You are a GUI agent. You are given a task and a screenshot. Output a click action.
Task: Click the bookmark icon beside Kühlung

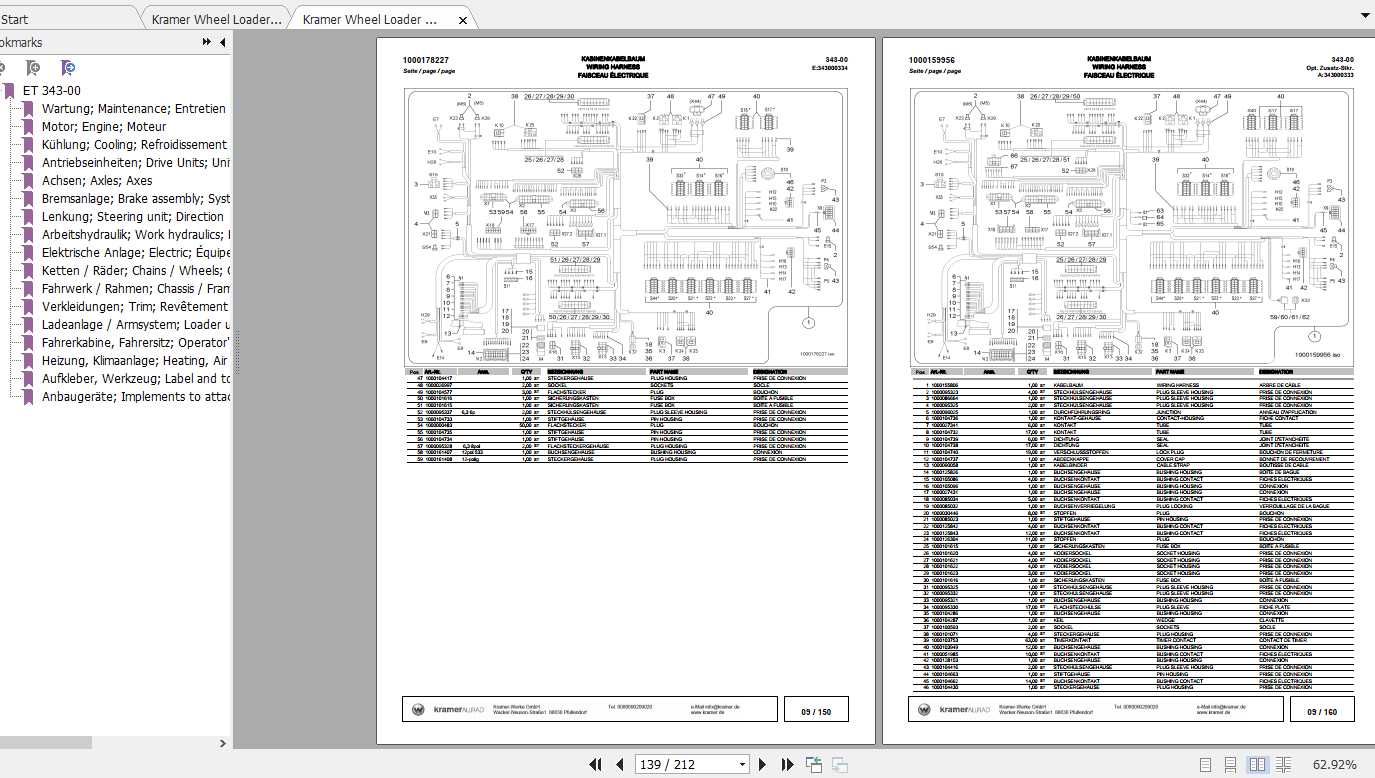click(29, 145)
